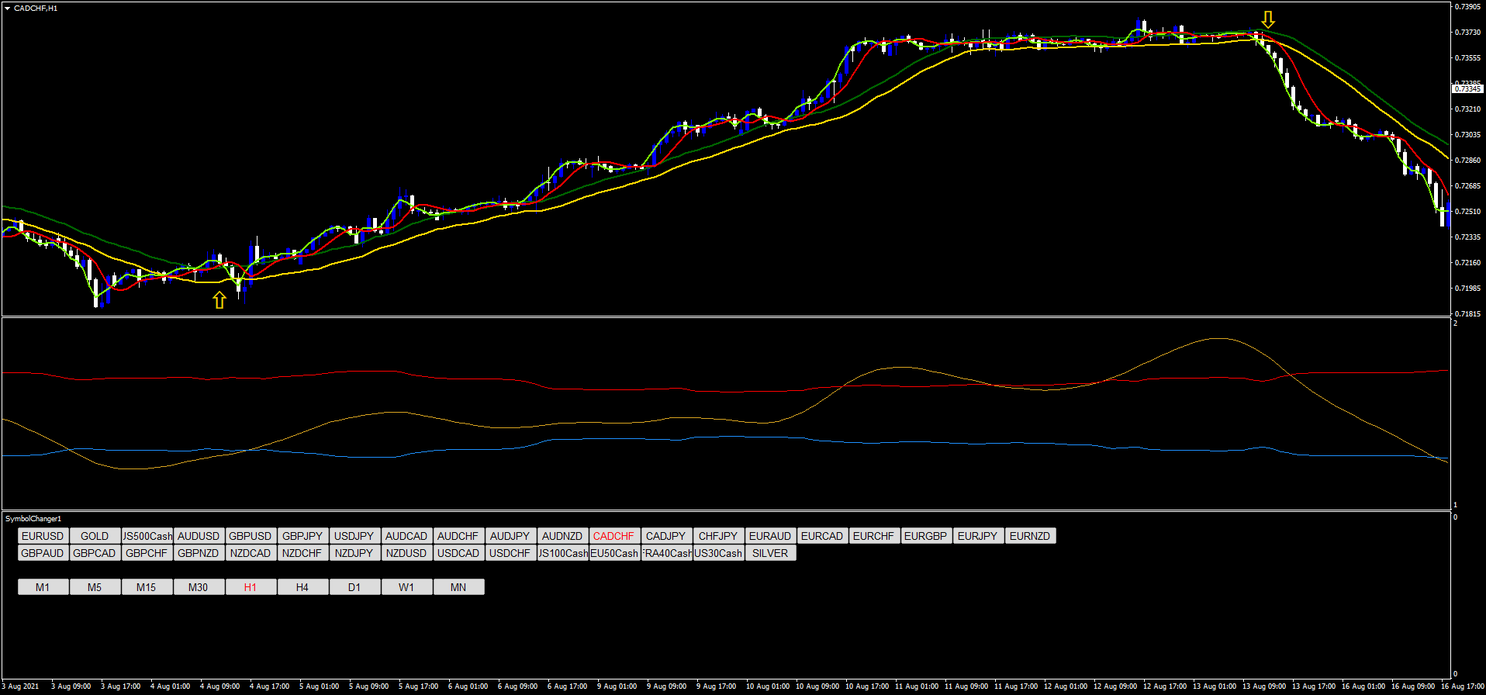Open the US500Cash chart

(x=146, y=536)
